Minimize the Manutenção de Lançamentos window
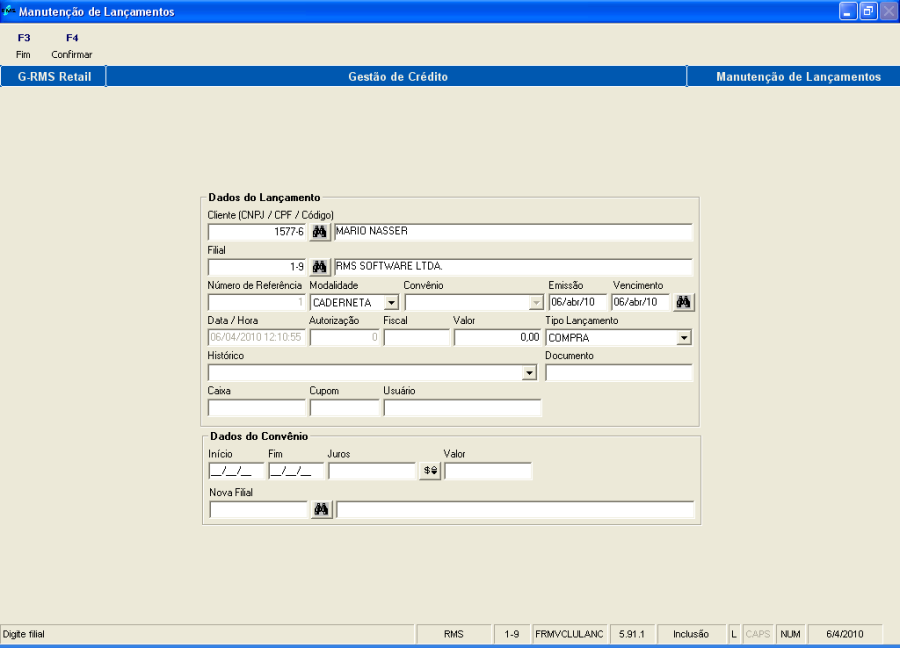Image resolution: width=900 pixels, height=648 pixels. 848,11
